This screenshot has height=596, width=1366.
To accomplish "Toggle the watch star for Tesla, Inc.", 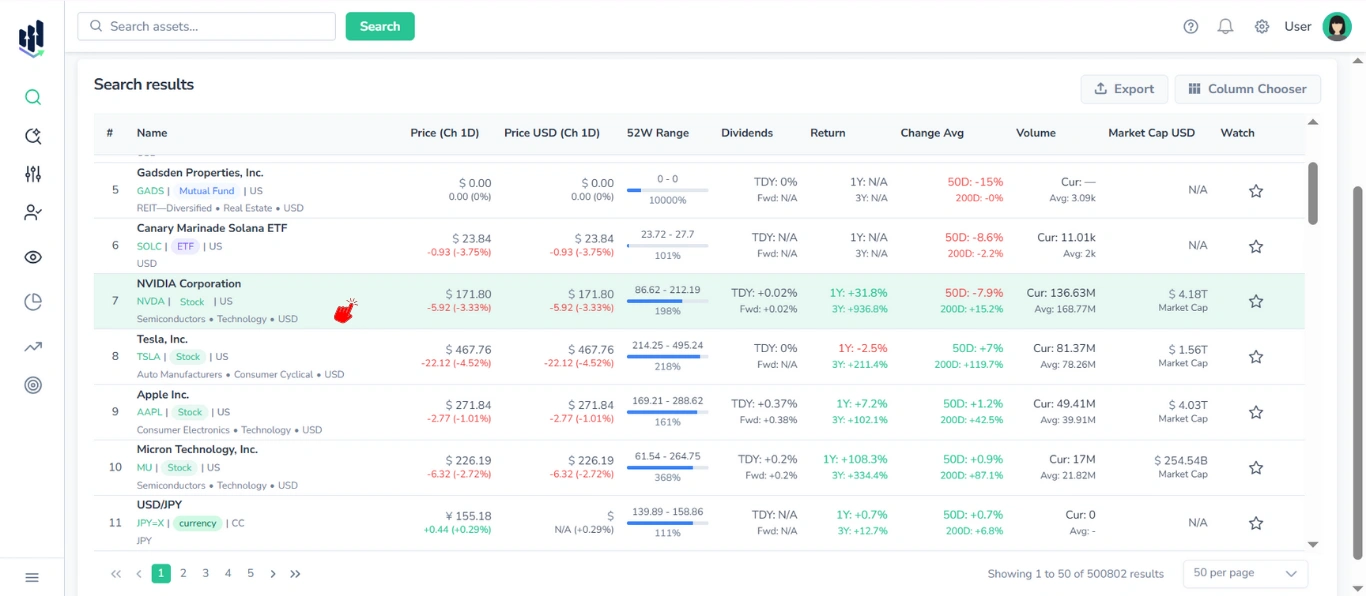I will coord(1255,356).
